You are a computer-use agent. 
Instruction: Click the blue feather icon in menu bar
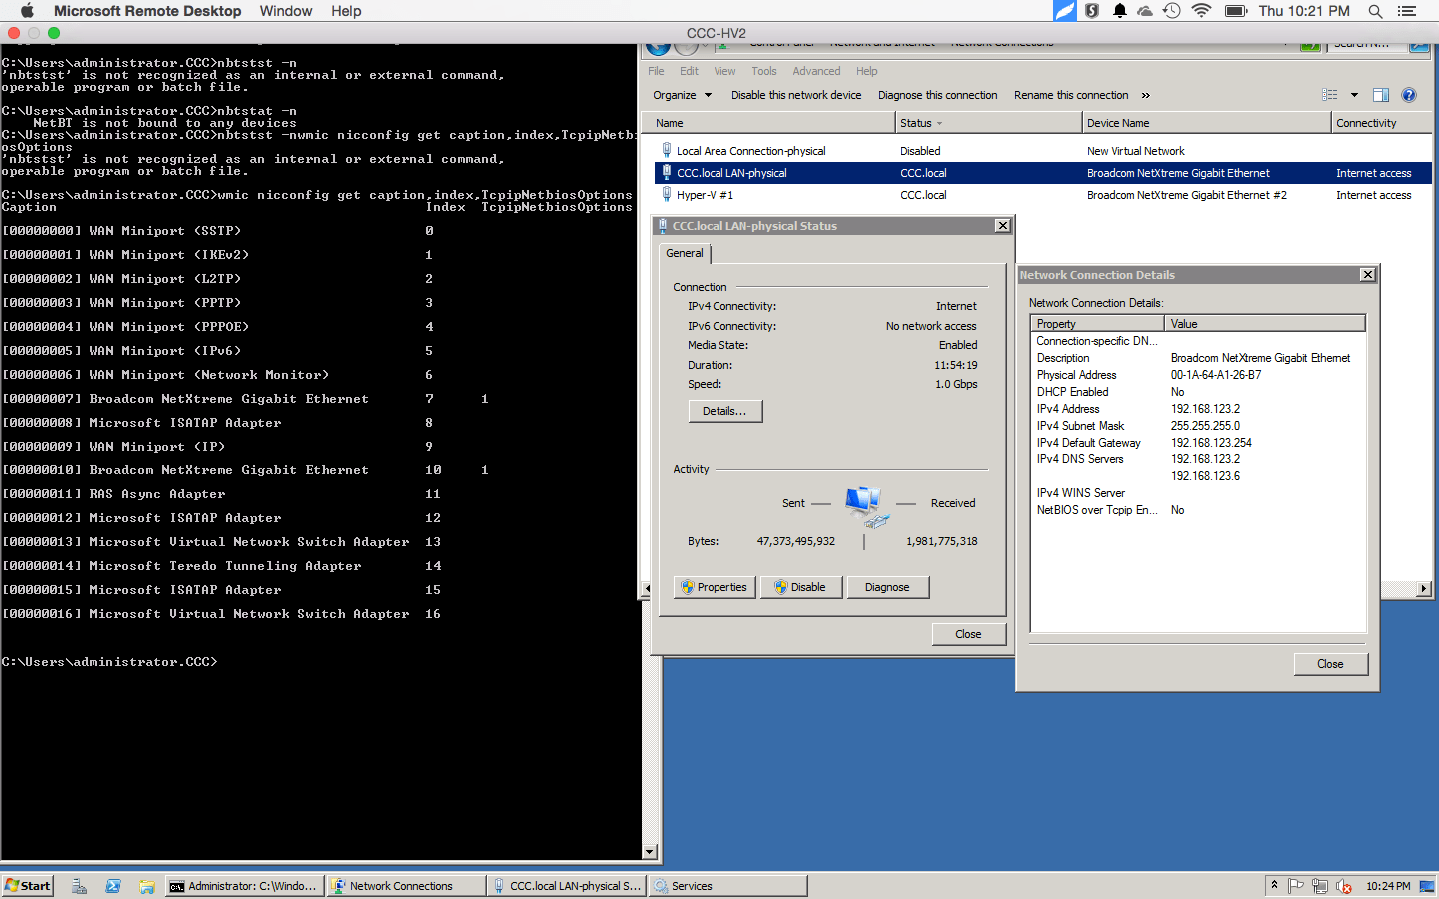[1065, 11]
